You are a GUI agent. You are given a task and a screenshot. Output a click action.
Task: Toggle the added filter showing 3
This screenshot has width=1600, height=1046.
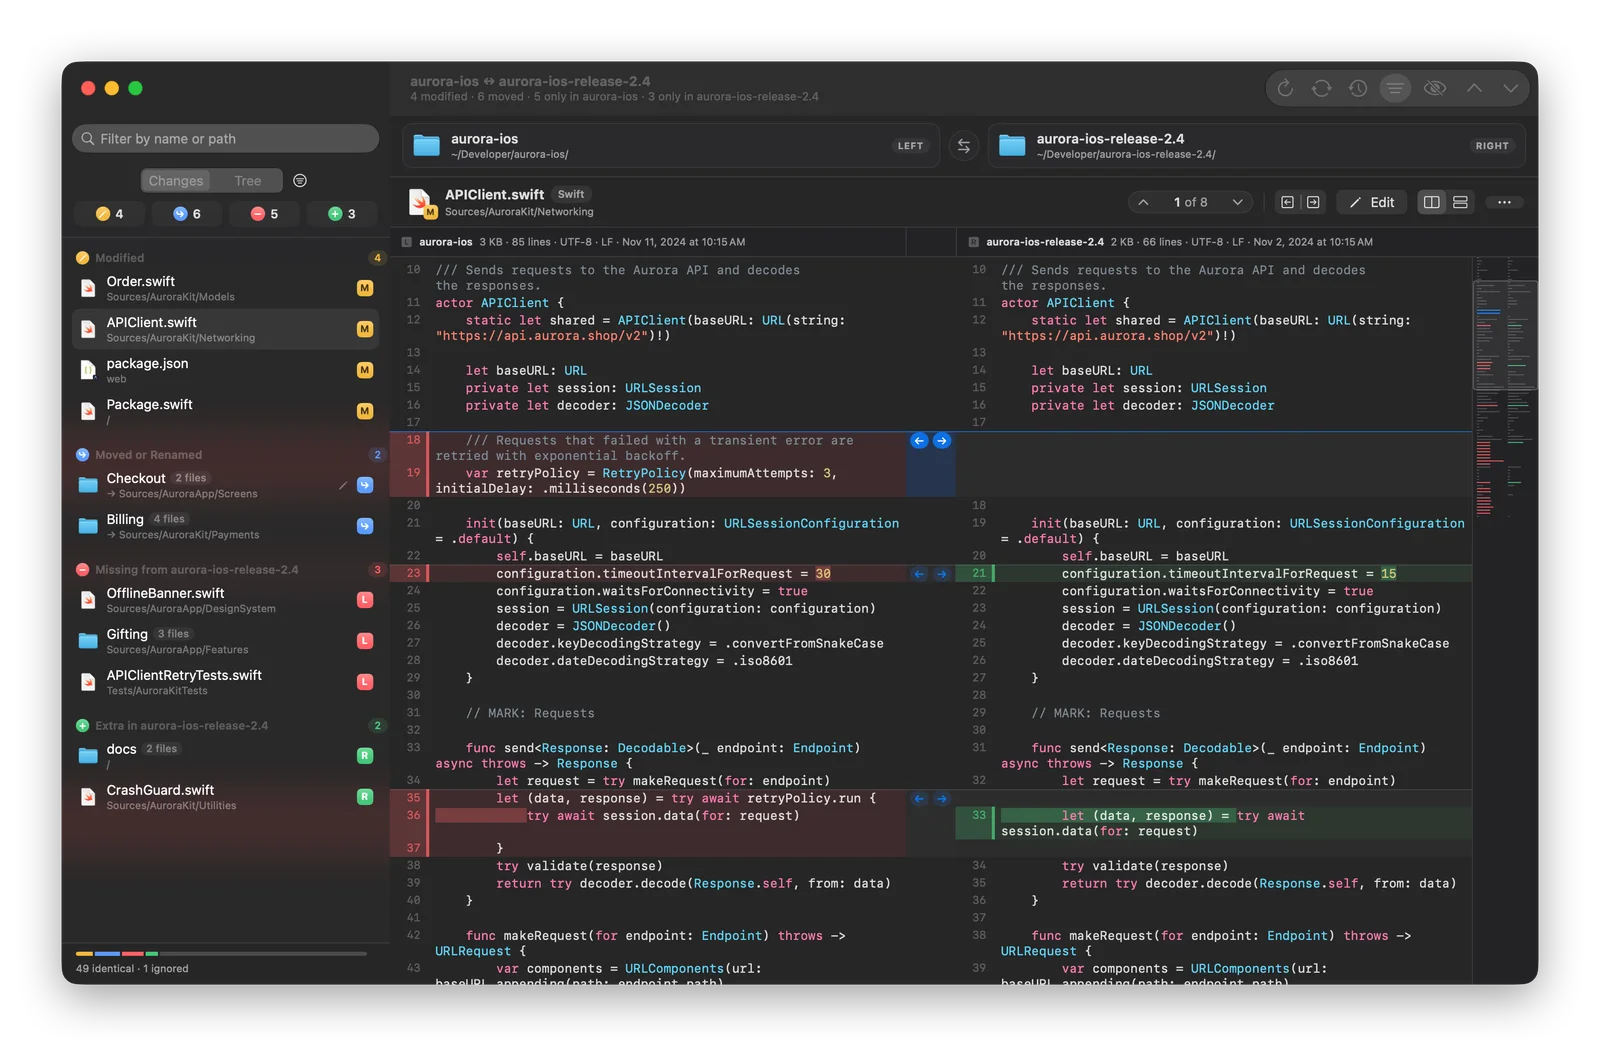(342, 214)
